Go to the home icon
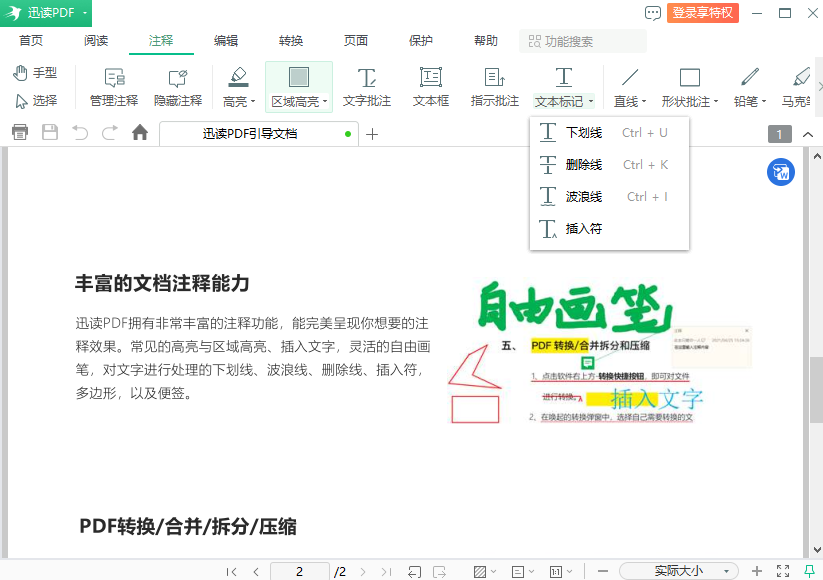This screenshot has height=580, width=823. 140,132
